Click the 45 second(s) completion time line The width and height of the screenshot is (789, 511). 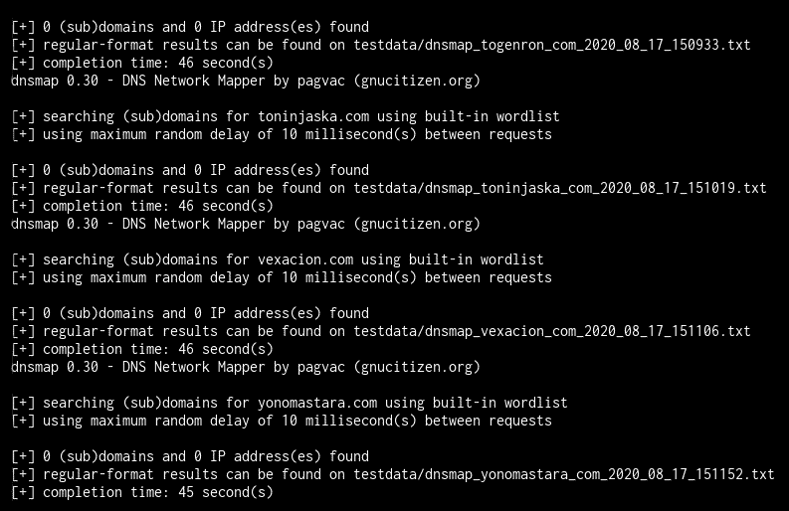[142, 492]
